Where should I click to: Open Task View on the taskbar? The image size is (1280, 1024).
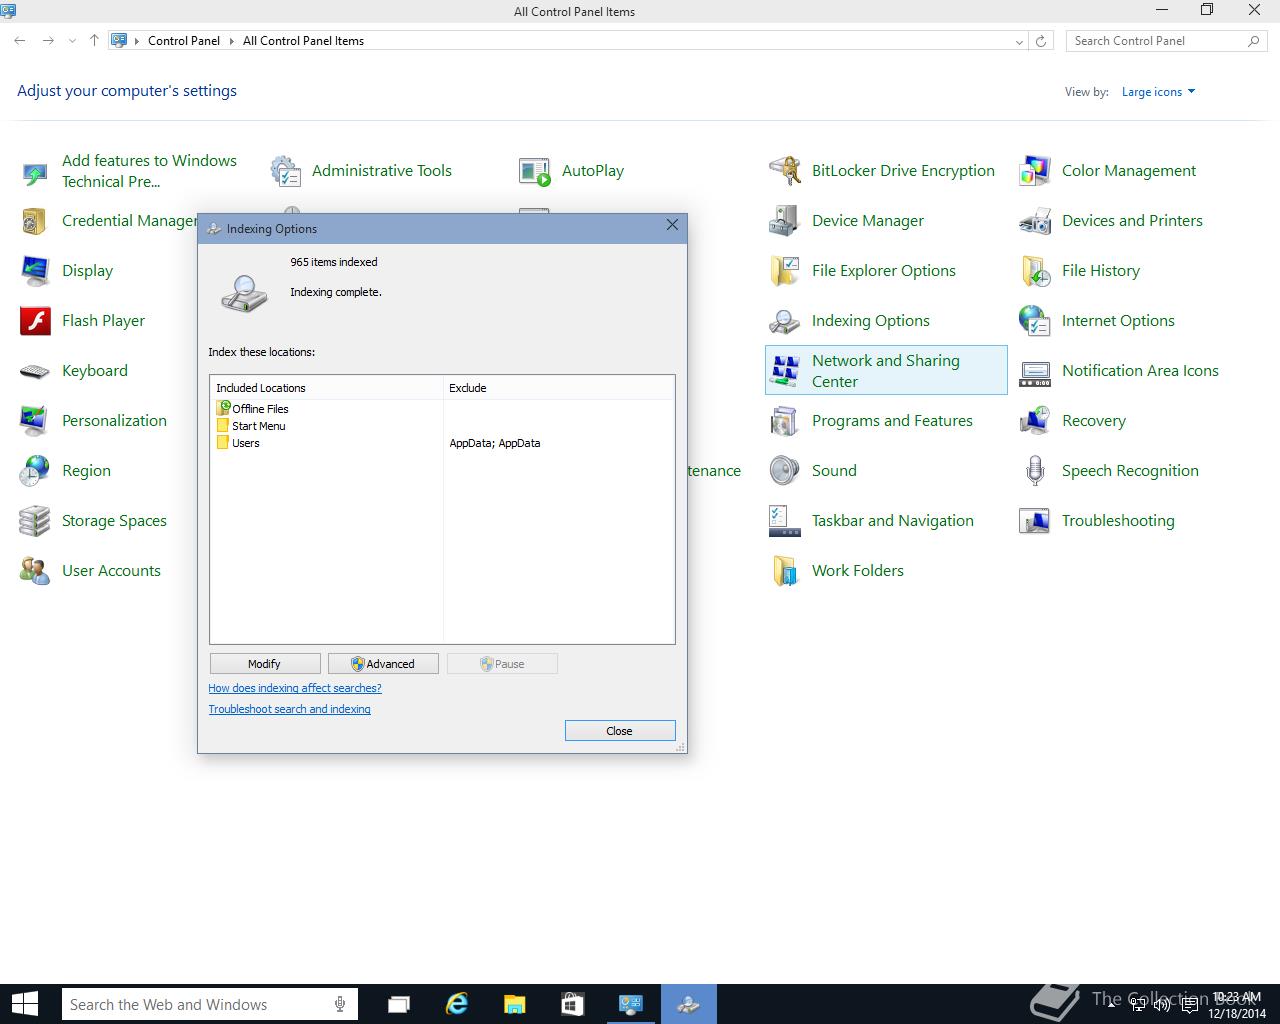[399, 1005]
